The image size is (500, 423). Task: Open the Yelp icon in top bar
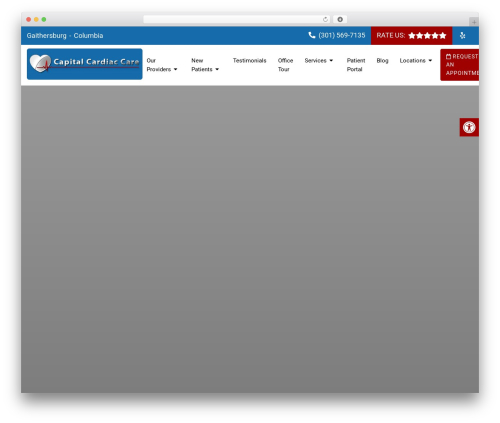point(462,35)
